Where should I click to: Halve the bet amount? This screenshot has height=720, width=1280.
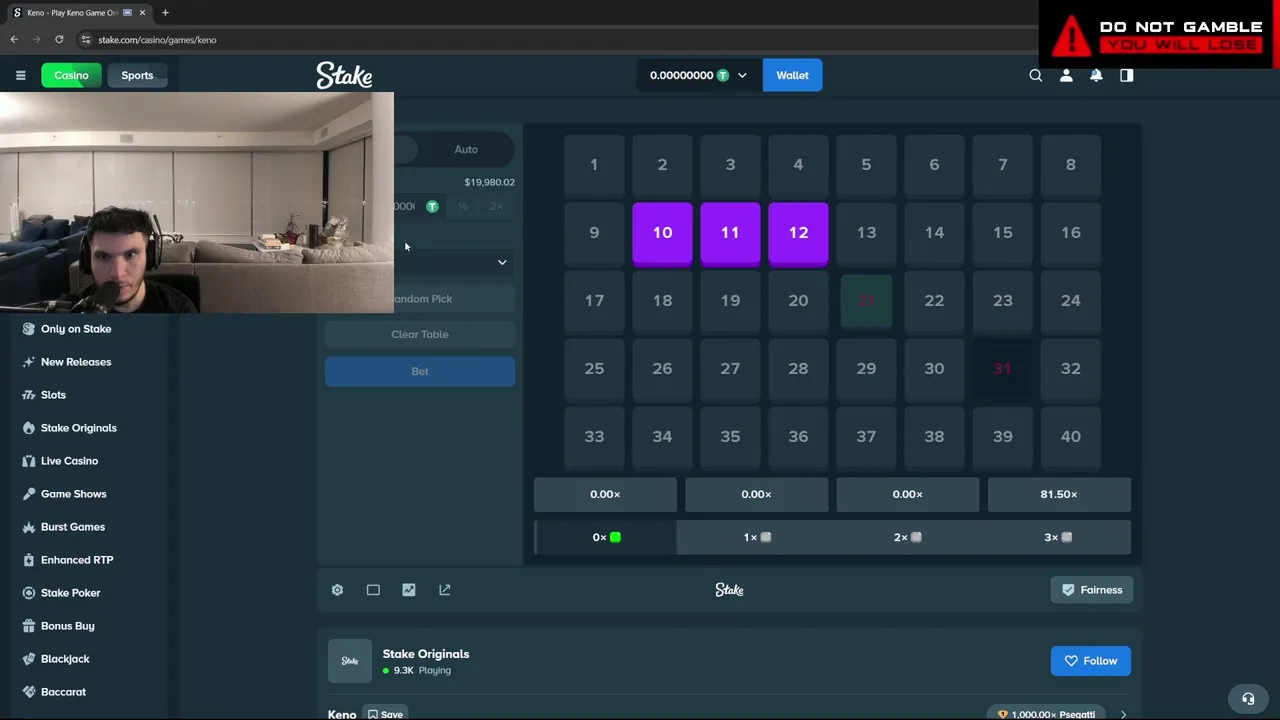pyautogui.click(x=462, y=206)
